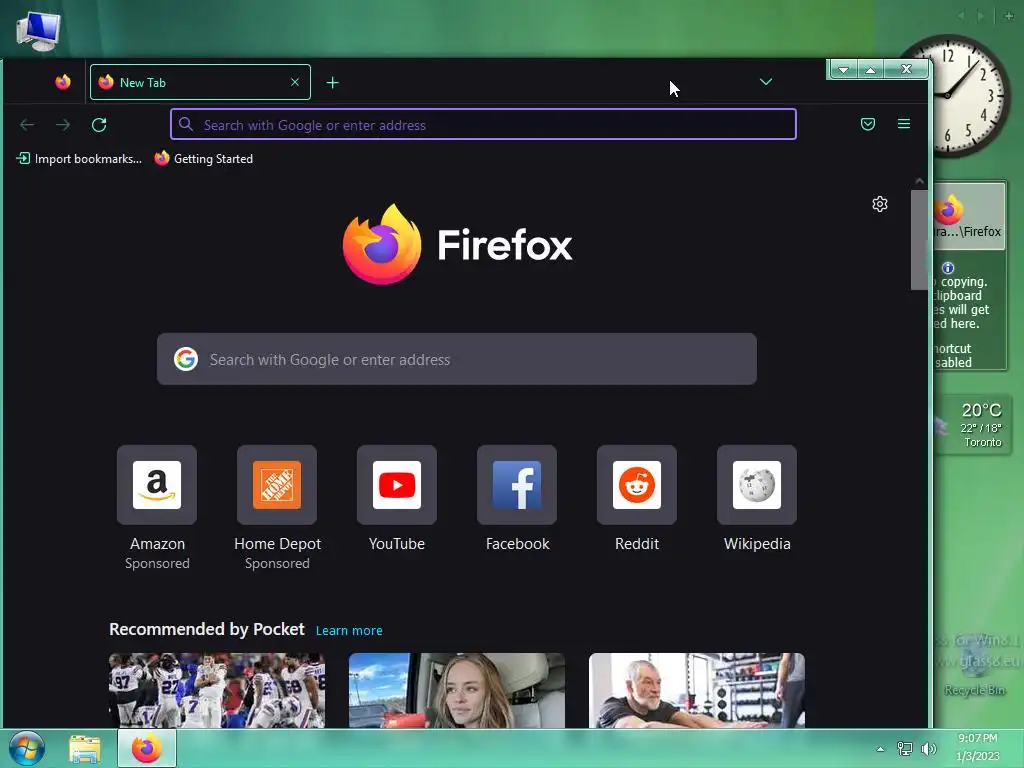Select the Firefox shortcut in sidebar gadget
This screenshot has width=1024, height=768.
pyautogui.click(x=970, y=217)
